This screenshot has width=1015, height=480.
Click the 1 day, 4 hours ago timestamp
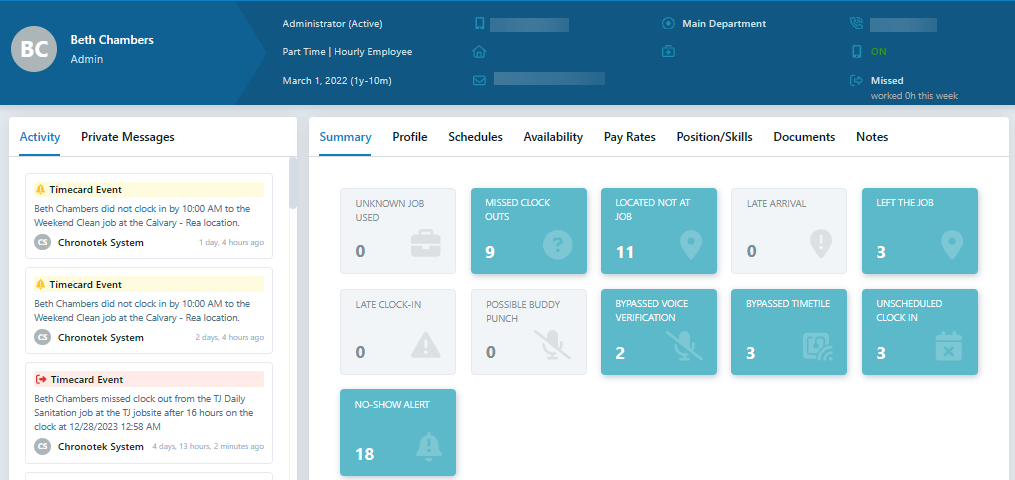tap(231, 243)
